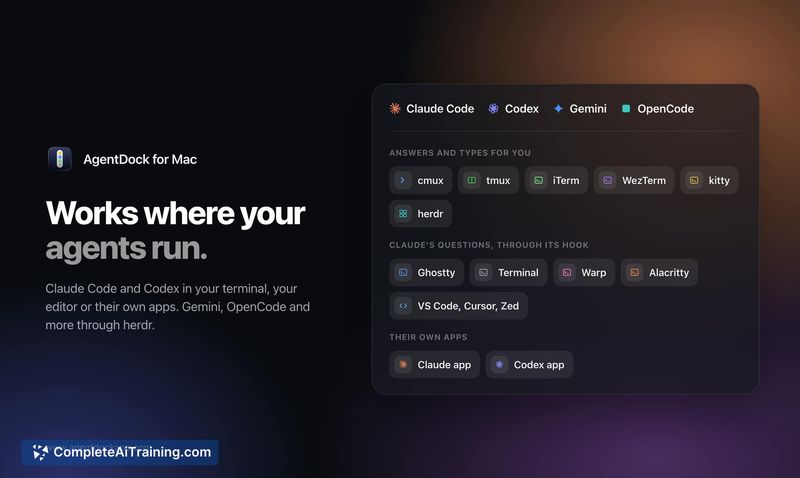
Task: Click the CompleteAiTraining logo icon
Action: click(40, 452)
